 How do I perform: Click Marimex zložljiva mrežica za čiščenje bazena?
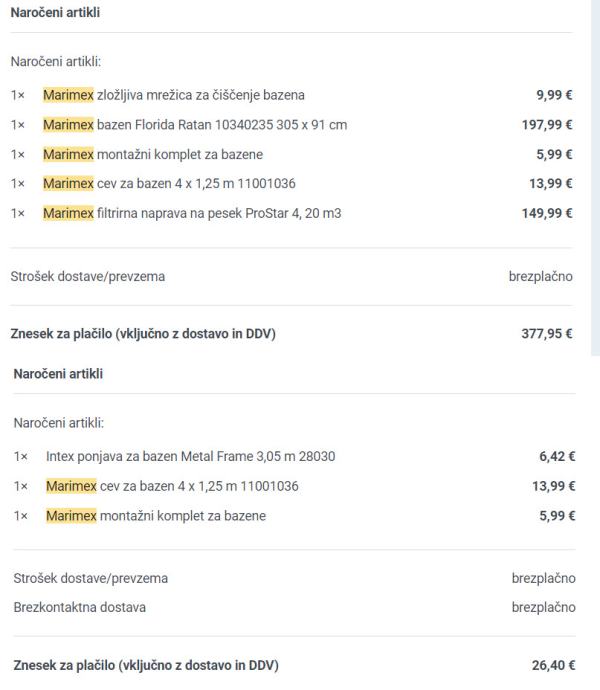[x=174, y=95]
